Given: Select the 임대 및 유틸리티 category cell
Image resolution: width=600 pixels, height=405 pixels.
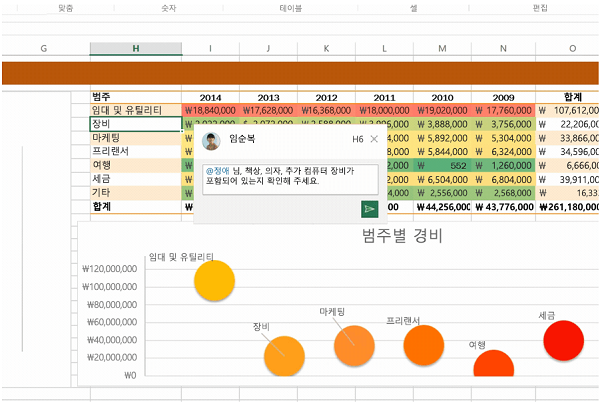Looking at the screenshot, I should tap(136, 110).
